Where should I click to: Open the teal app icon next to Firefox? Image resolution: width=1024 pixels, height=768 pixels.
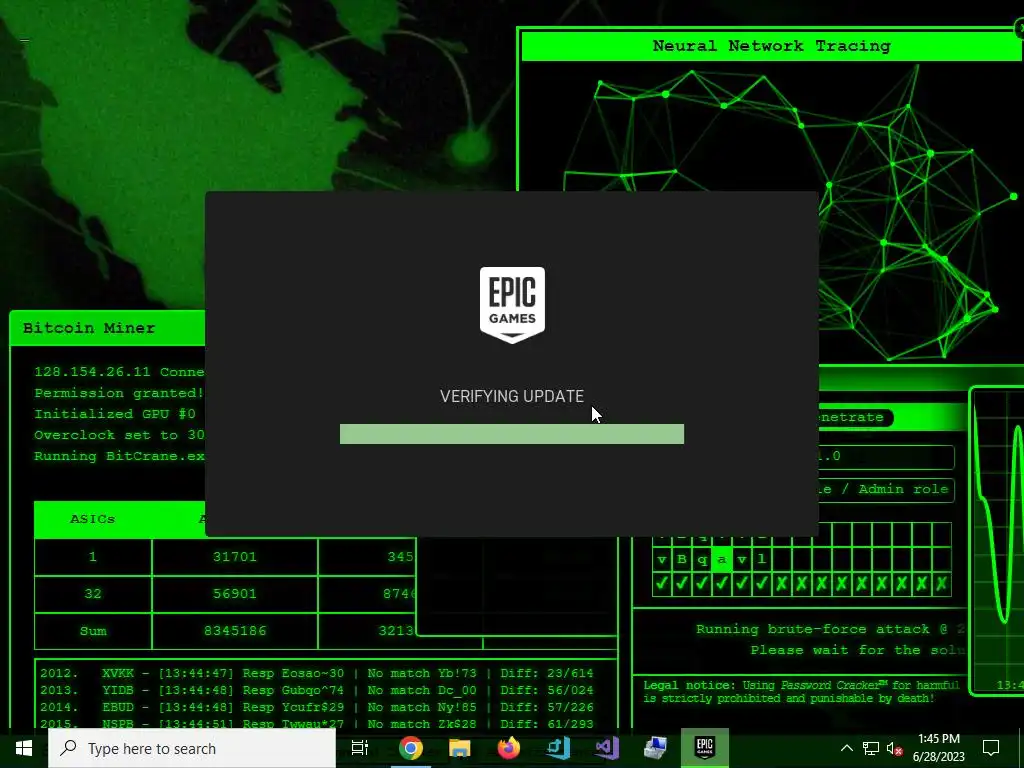558,748
